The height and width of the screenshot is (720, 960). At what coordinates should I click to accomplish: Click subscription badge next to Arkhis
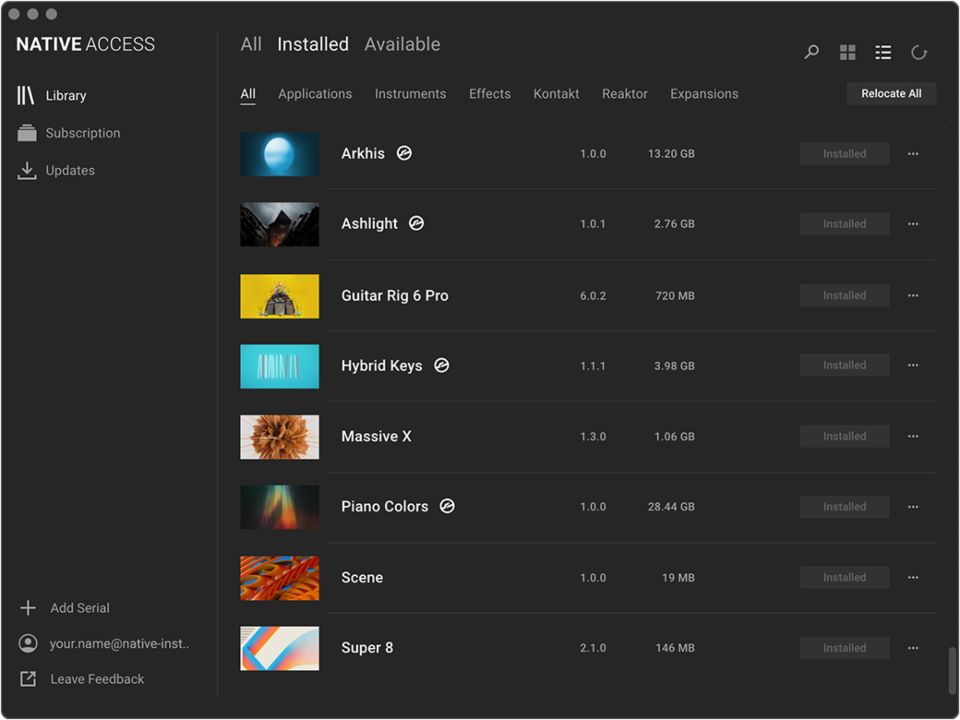(404, 153)
